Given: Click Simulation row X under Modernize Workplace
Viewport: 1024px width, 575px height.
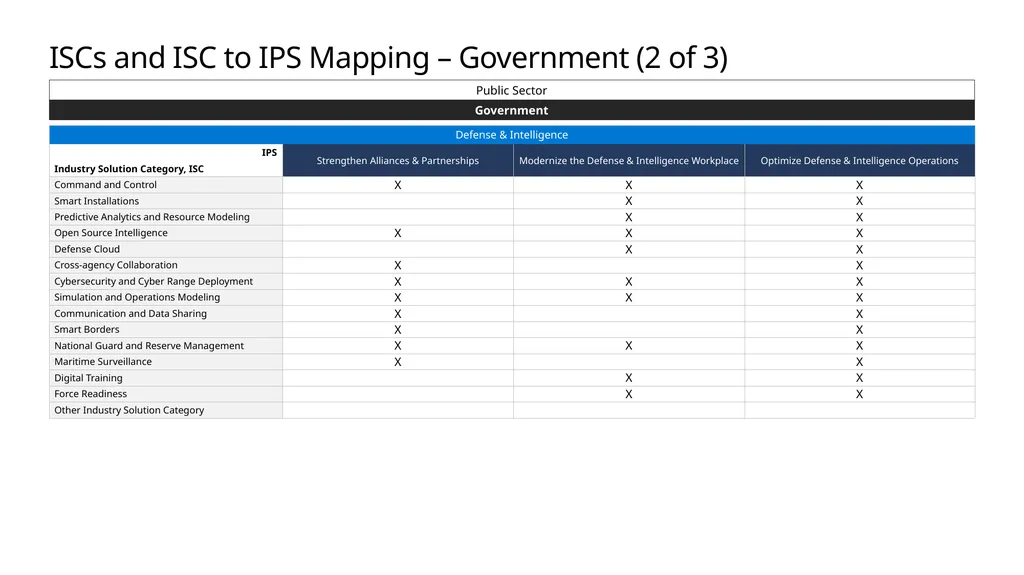Looking at the screenshot, I should pos(629,297).
